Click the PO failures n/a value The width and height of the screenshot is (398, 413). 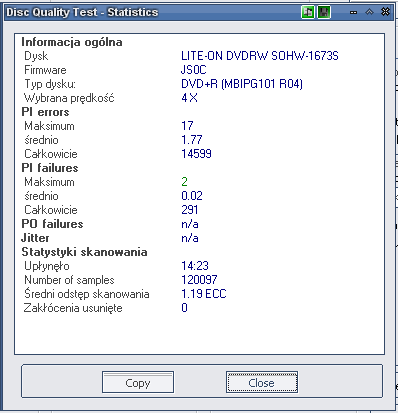pyautogui.click(x=190, y=224)
